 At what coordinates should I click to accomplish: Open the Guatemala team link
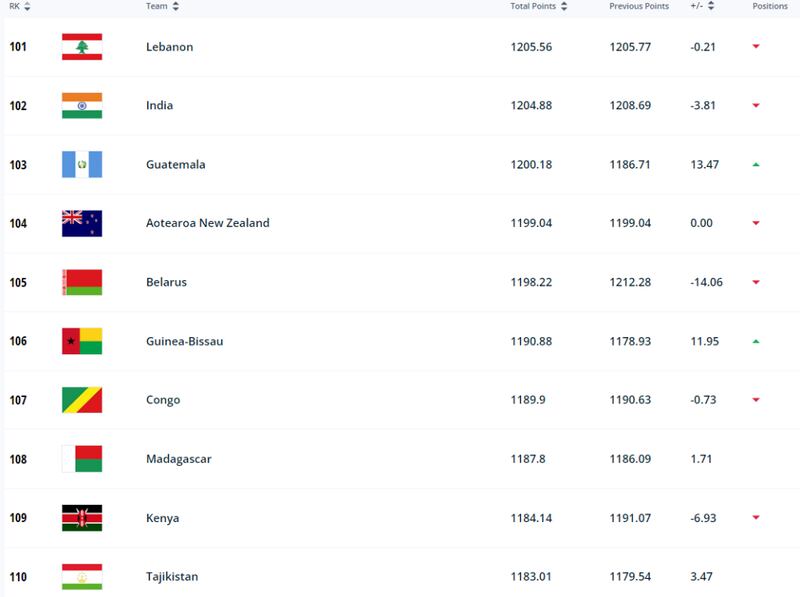click(176, 164)
